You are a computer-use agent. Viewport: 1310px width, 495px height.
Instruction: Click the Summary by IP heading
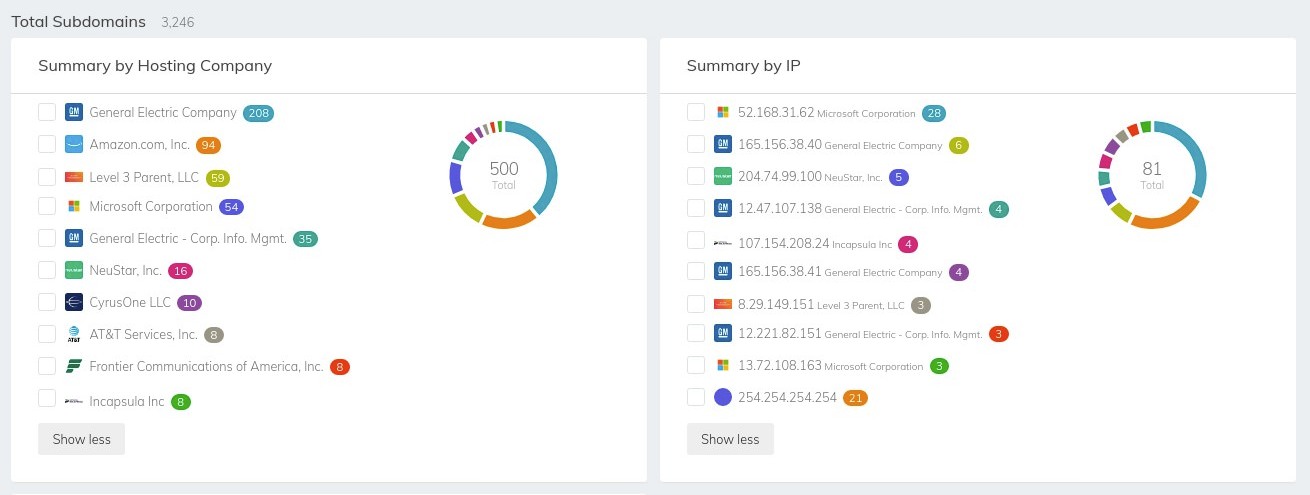(743, 66)
